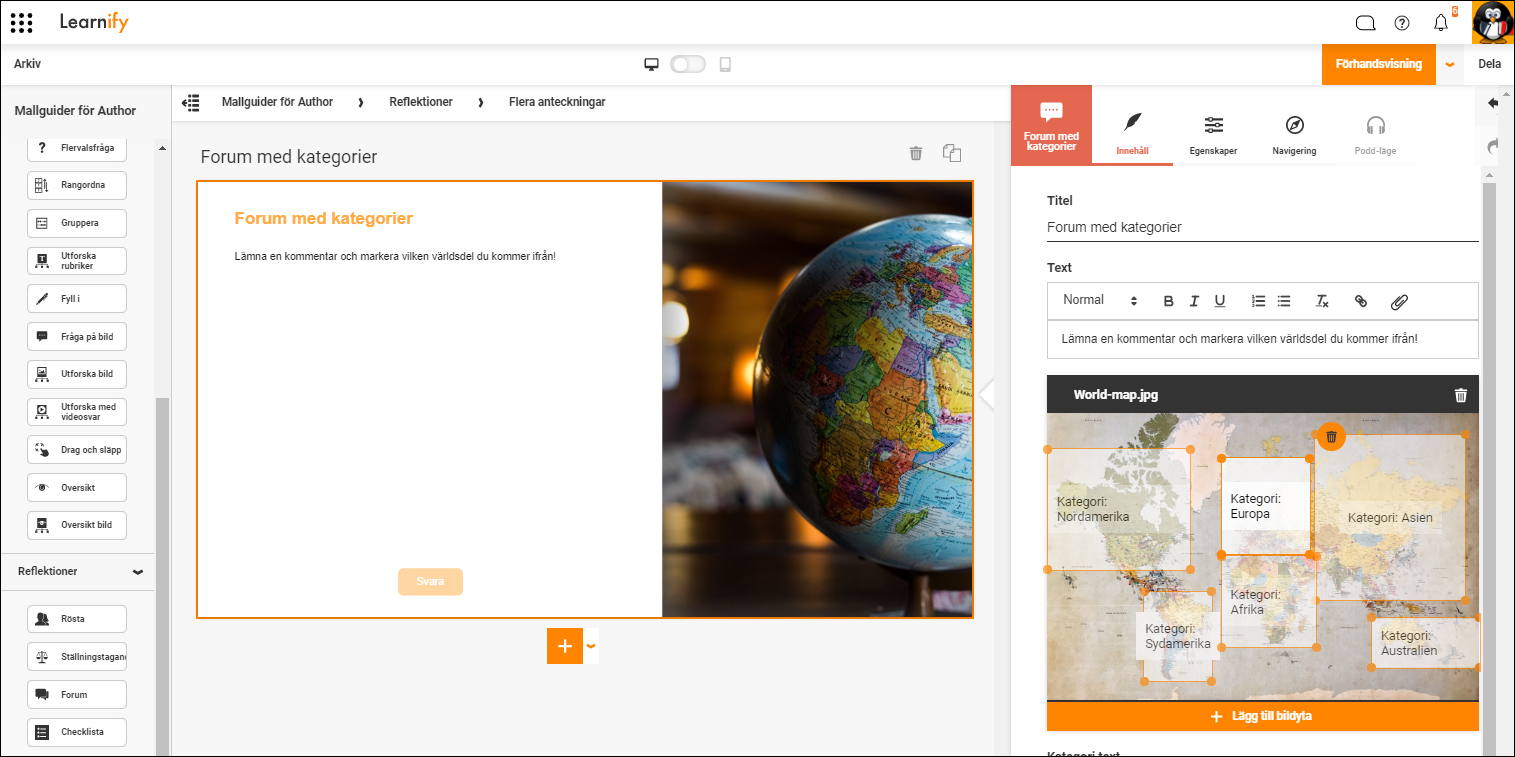Image resolution: width=1515 pixels, height=757 pixels.
Task: Remove World-map.jpg with trash icon
Action: pyautogui.click(x=1460, y=395)
